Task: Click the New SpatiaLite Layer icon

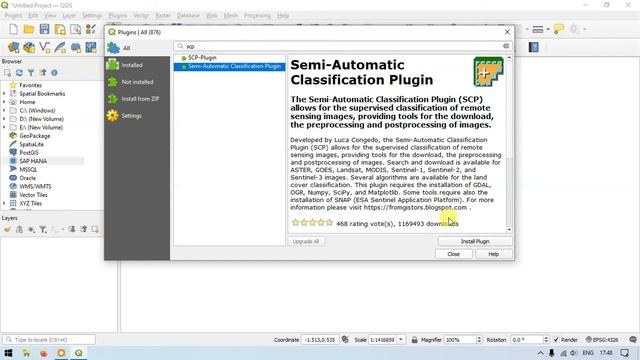Action: point(60,47)
